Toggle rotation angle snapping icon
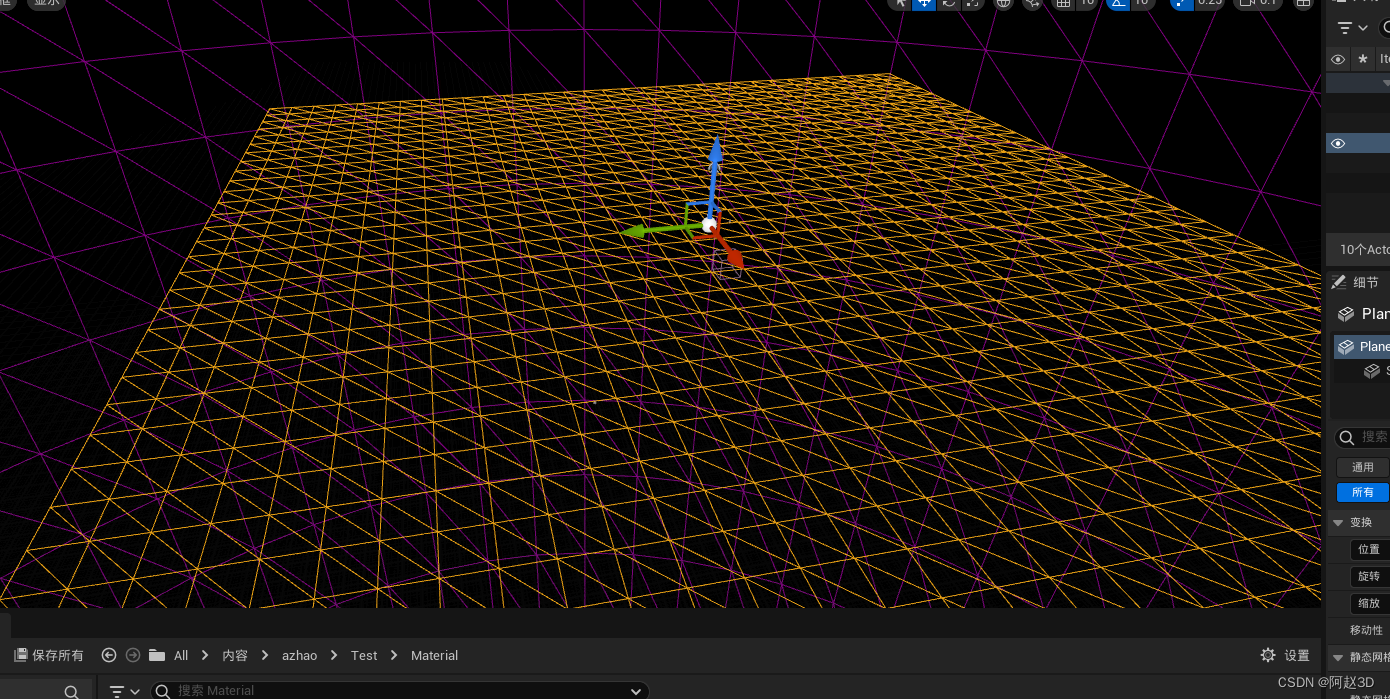Viewport: 1390px width, 699px height. pyautogui.click(x=1117, y=3)
